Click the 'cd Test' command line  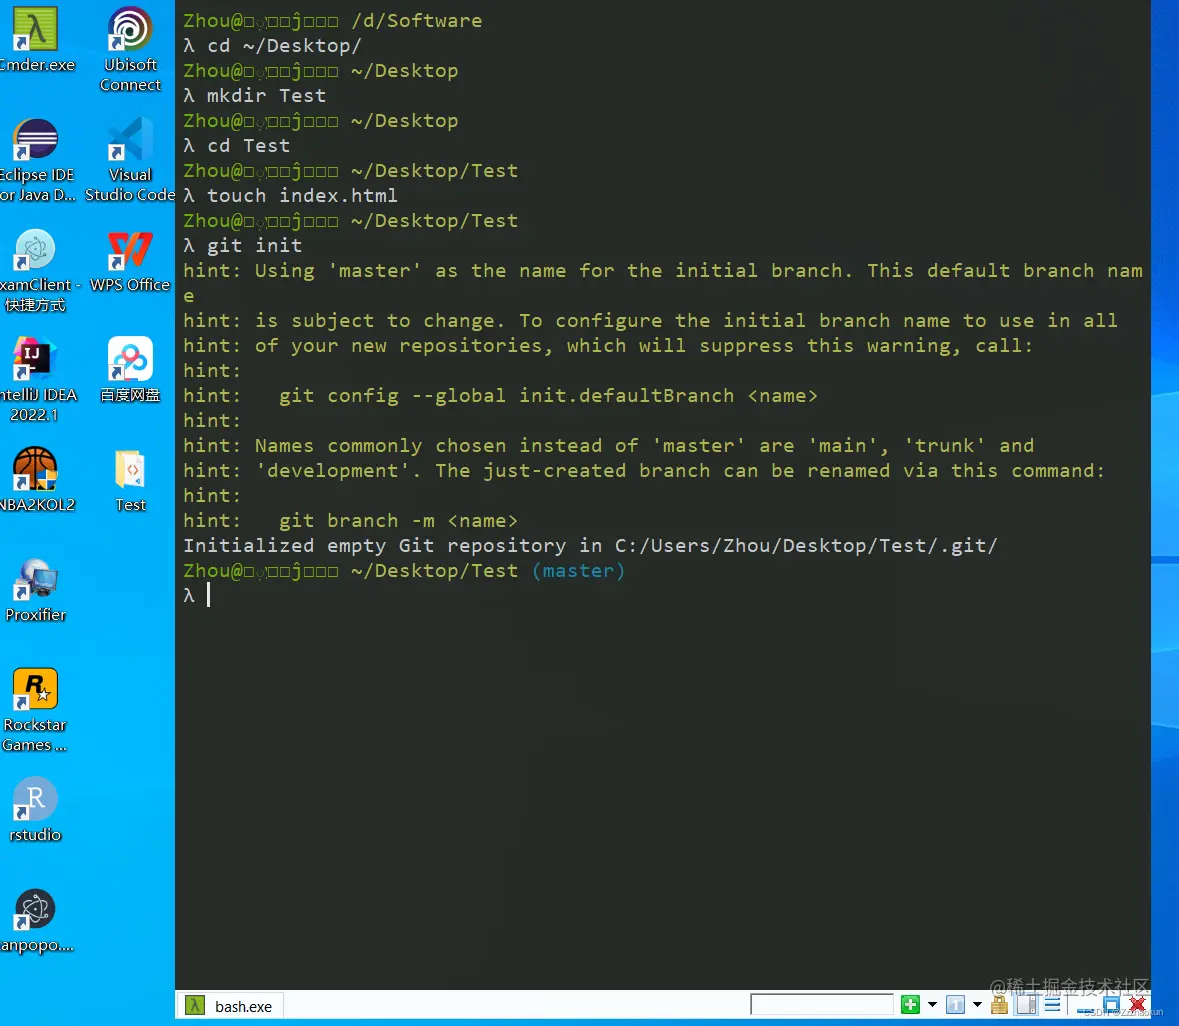237,146
